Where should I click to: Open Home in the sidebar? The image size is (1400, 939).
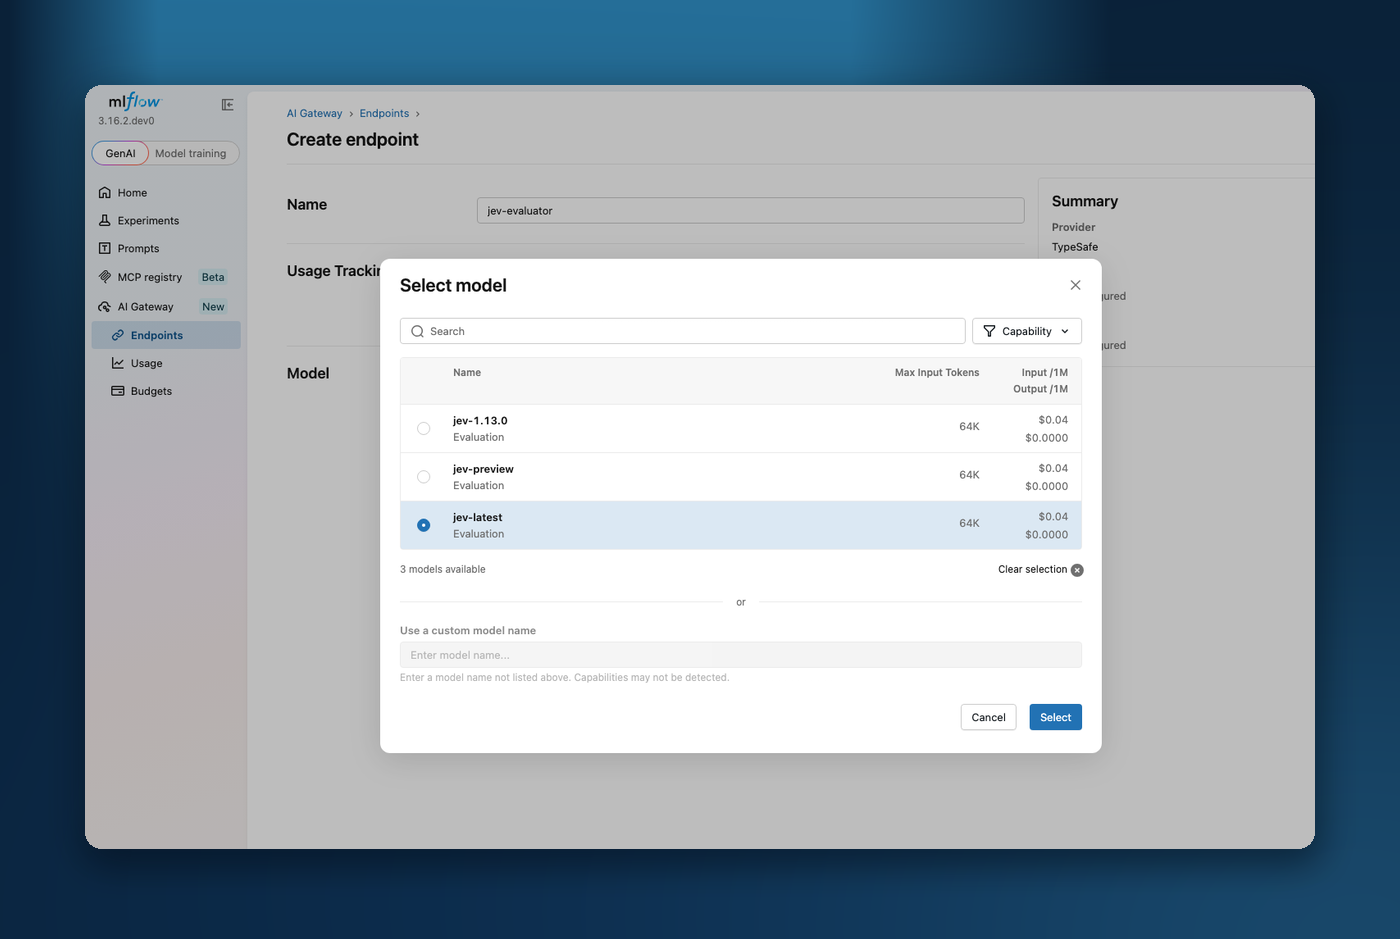click(x=166, y=192)
